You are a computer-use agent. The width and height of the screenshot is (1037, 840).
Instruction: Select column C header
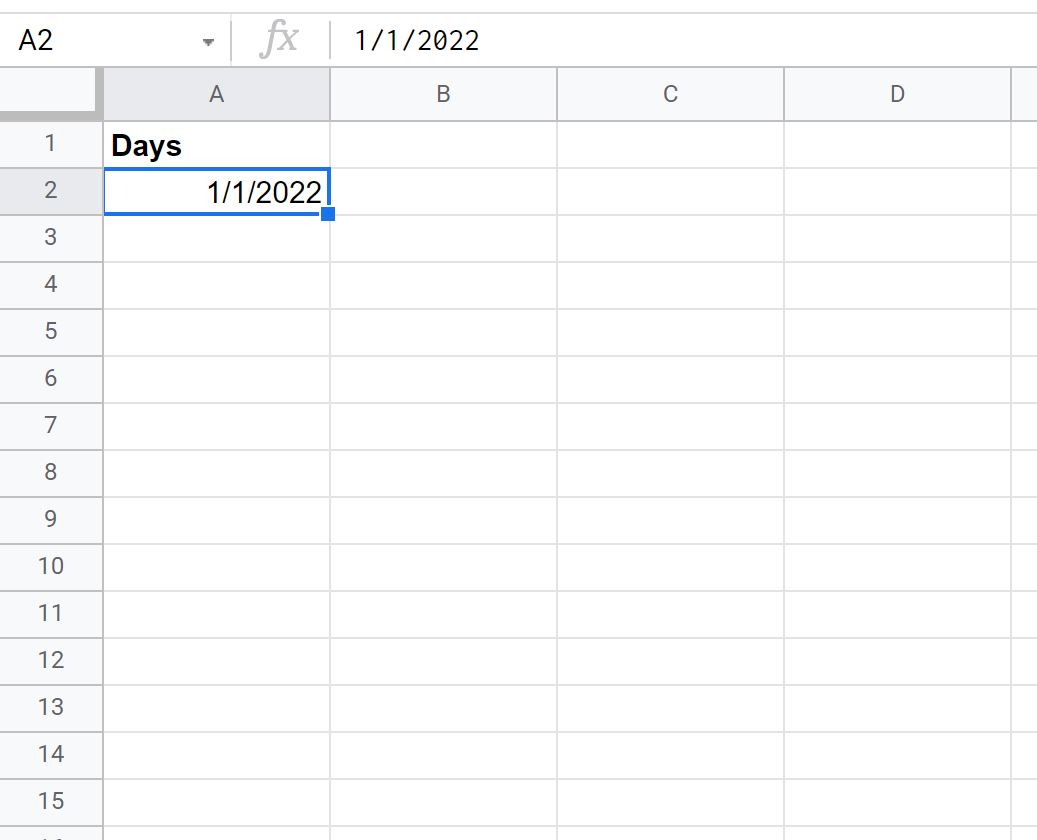click(671, 94)
